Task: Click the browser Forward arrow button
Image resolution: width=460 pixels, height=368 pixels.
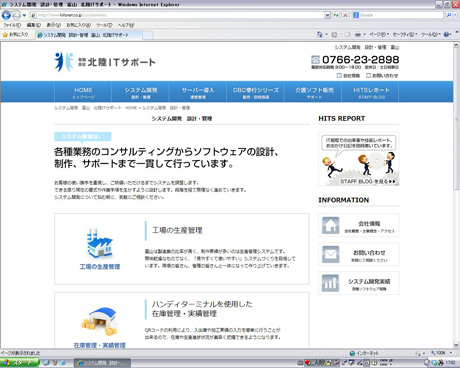Action: pyautogui.click(x=16, y=15)
